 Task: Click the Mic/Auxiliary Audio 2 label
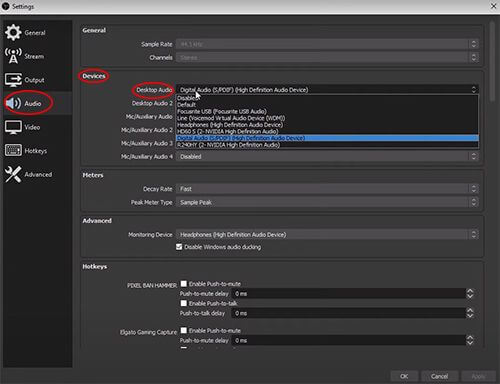(147, 130)
